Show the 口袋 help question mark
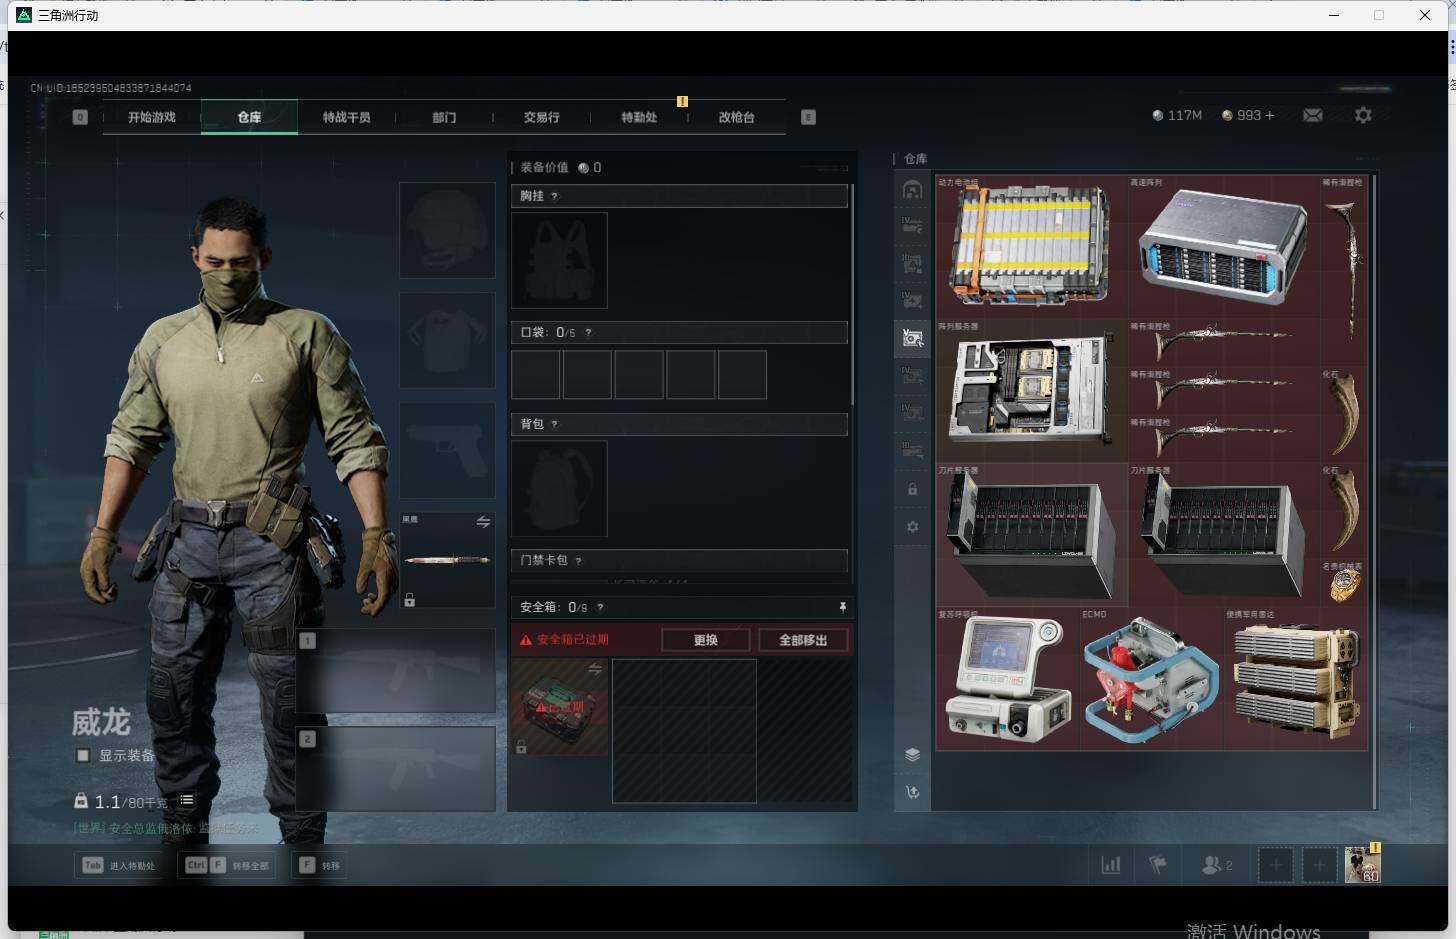This screenshot has height=939, width=1456. pos(588,332)
